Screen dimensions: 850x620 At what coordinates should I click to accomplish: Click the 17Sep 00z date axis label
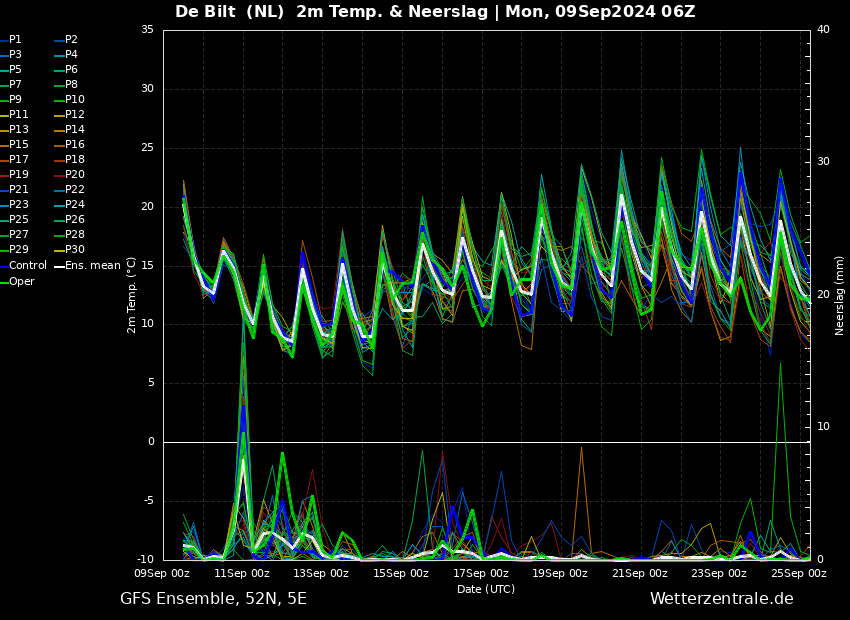coord(481,573)
